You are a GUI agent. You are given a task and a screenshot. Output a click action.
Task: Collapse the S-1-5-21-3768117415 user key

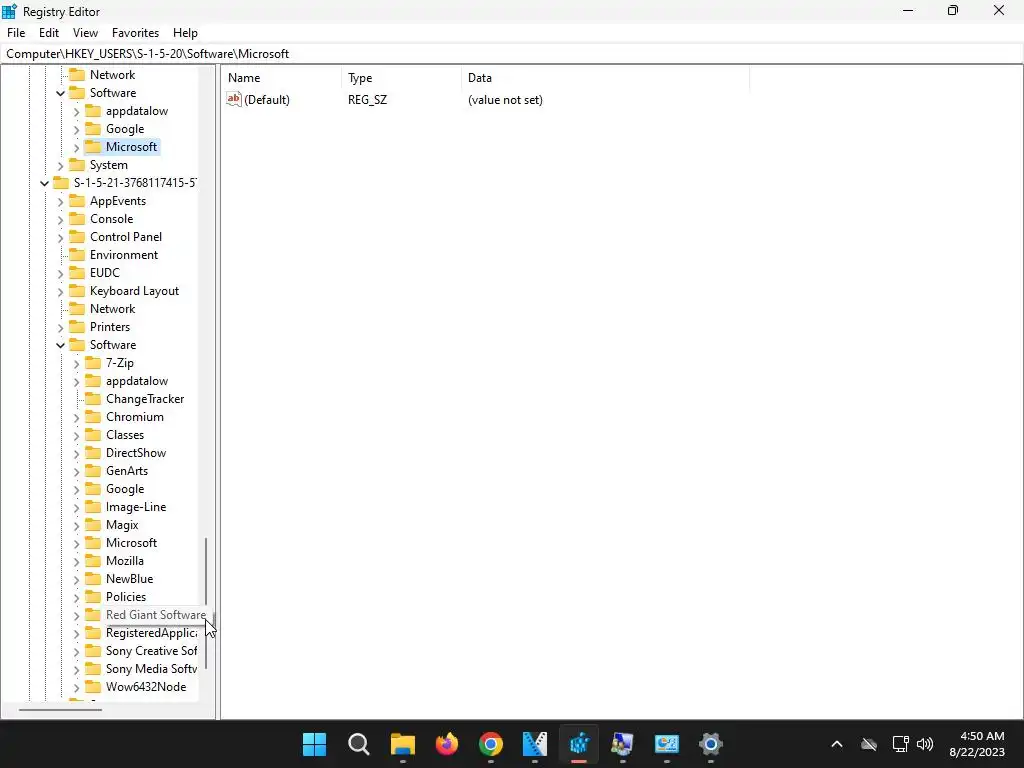click(44, 184)
